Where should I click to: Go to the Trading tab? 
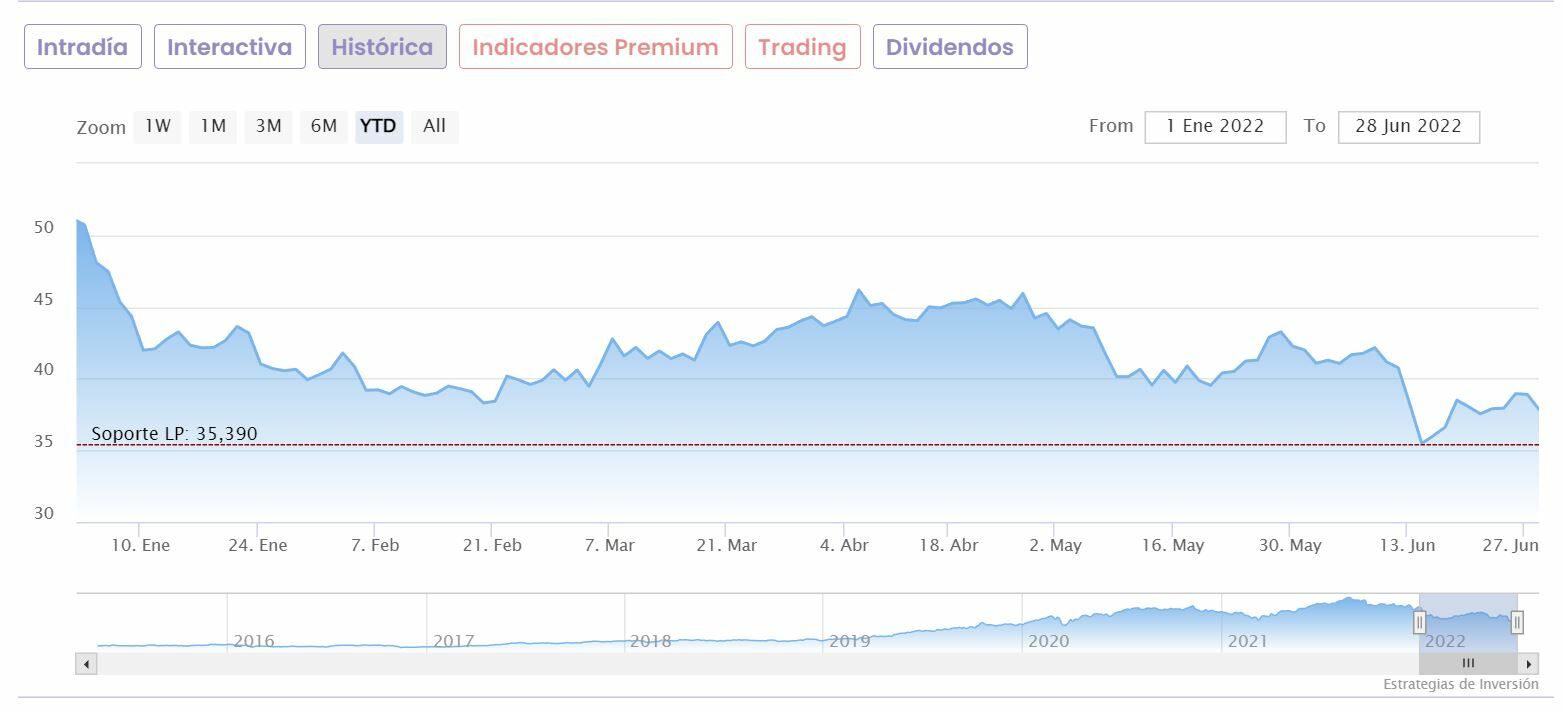(802, 47)
